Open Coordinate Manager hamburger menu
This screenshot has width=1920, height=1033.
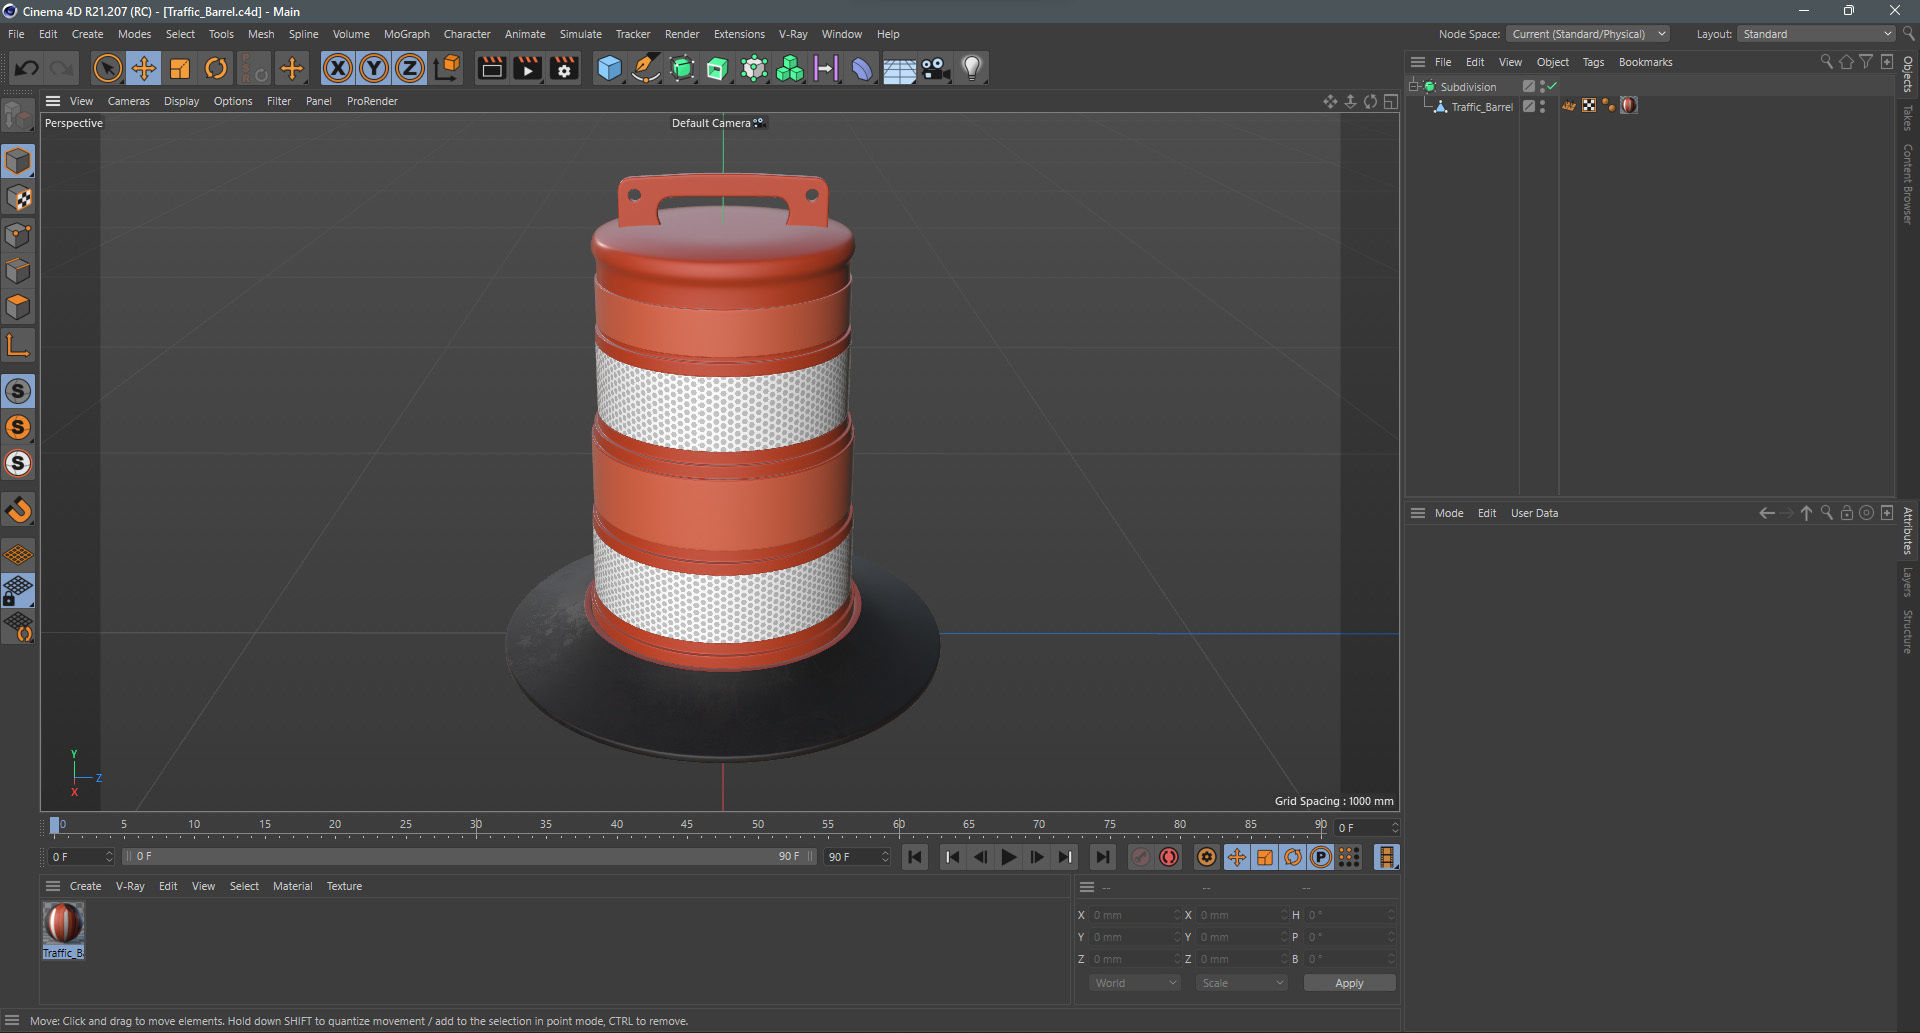[x=1087, y=887]
